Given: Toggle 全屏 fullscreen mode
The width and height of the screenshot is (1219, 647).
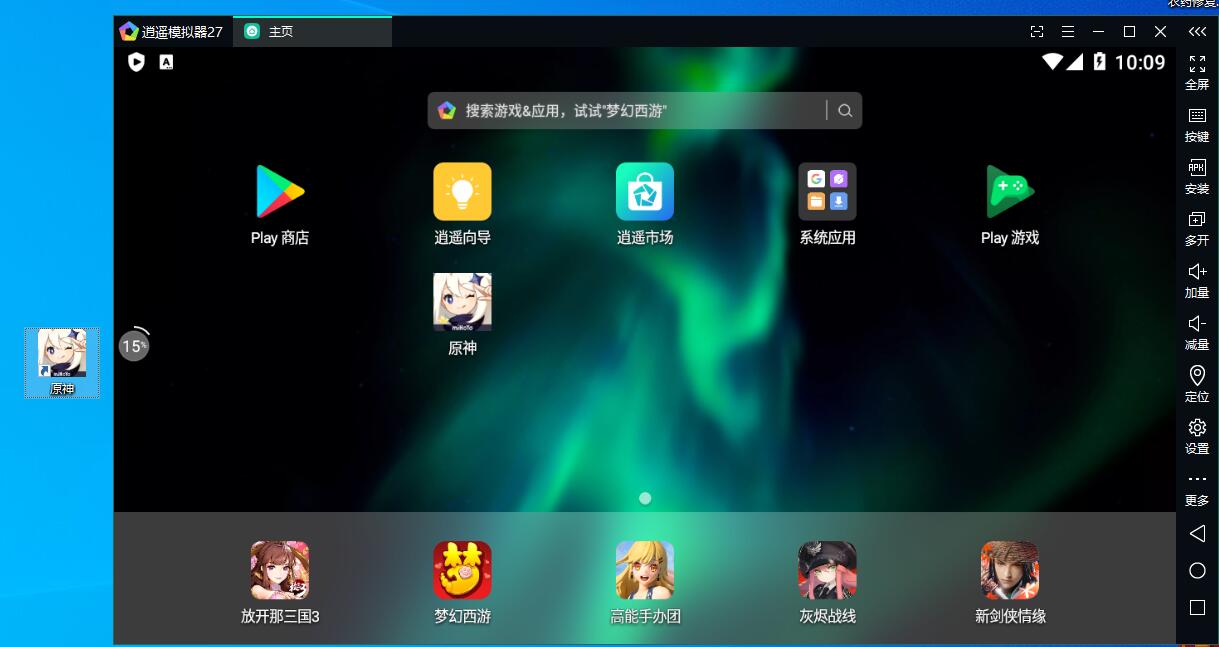Looking at the screenshot, I should pyautogui.click(x=1197, y=72).
